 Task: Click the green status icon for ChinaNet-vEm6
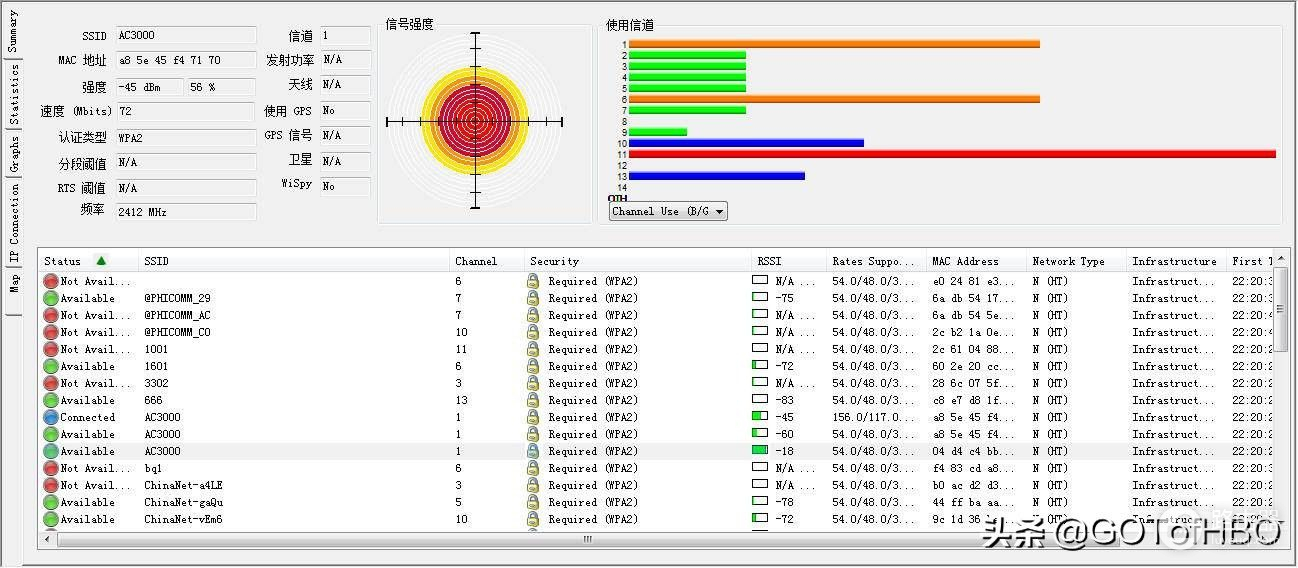51,519
